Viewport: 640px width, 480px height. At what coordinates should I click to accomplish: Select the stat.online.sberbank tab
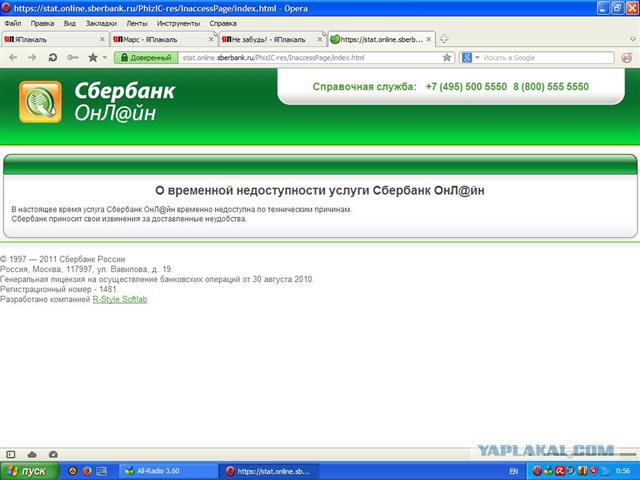[x=380, y=40]
